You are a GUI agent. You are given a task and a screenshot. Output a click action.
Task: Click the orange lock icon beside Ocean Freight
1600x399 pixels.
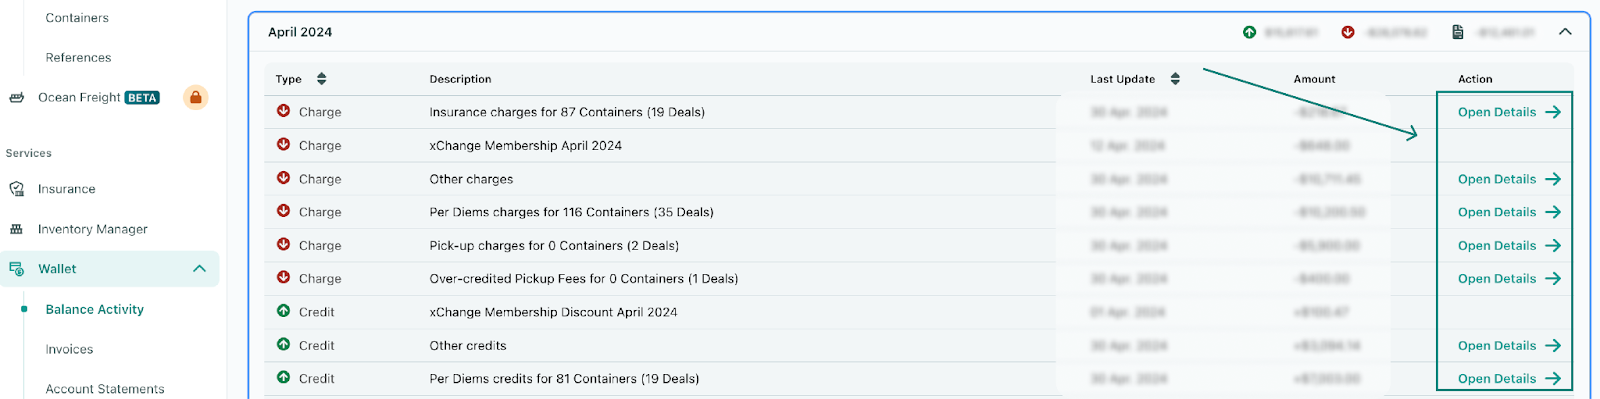(x=196, y=97)
